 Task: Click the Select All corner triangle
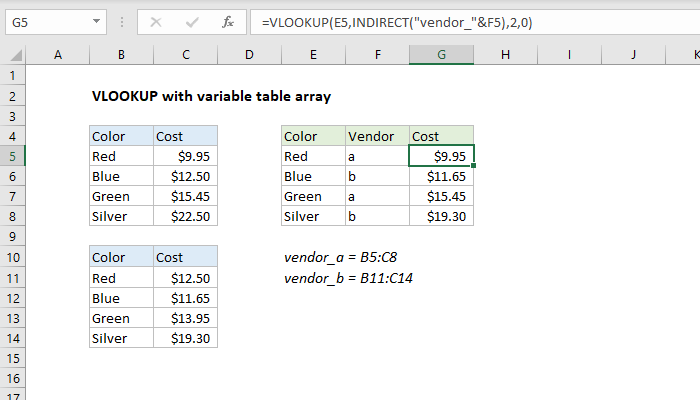pos(16,55)
